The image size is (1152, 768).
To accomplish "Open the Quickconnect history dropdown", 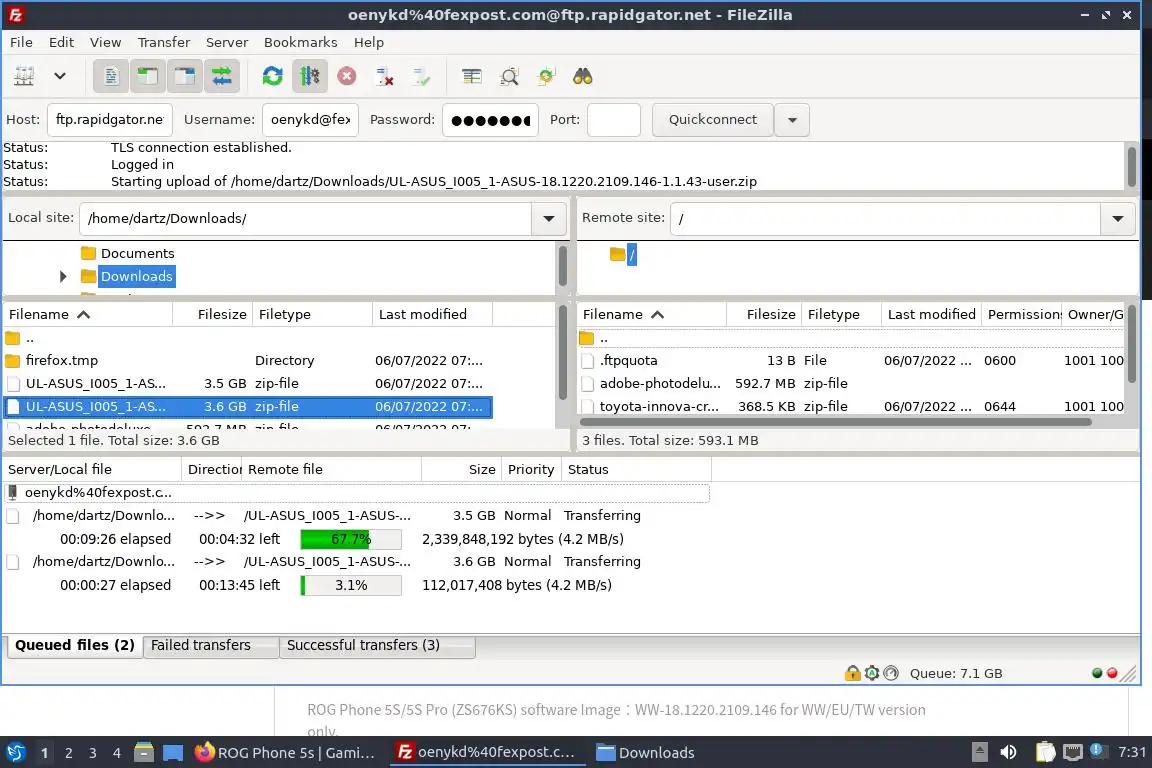I will [792, 120].
